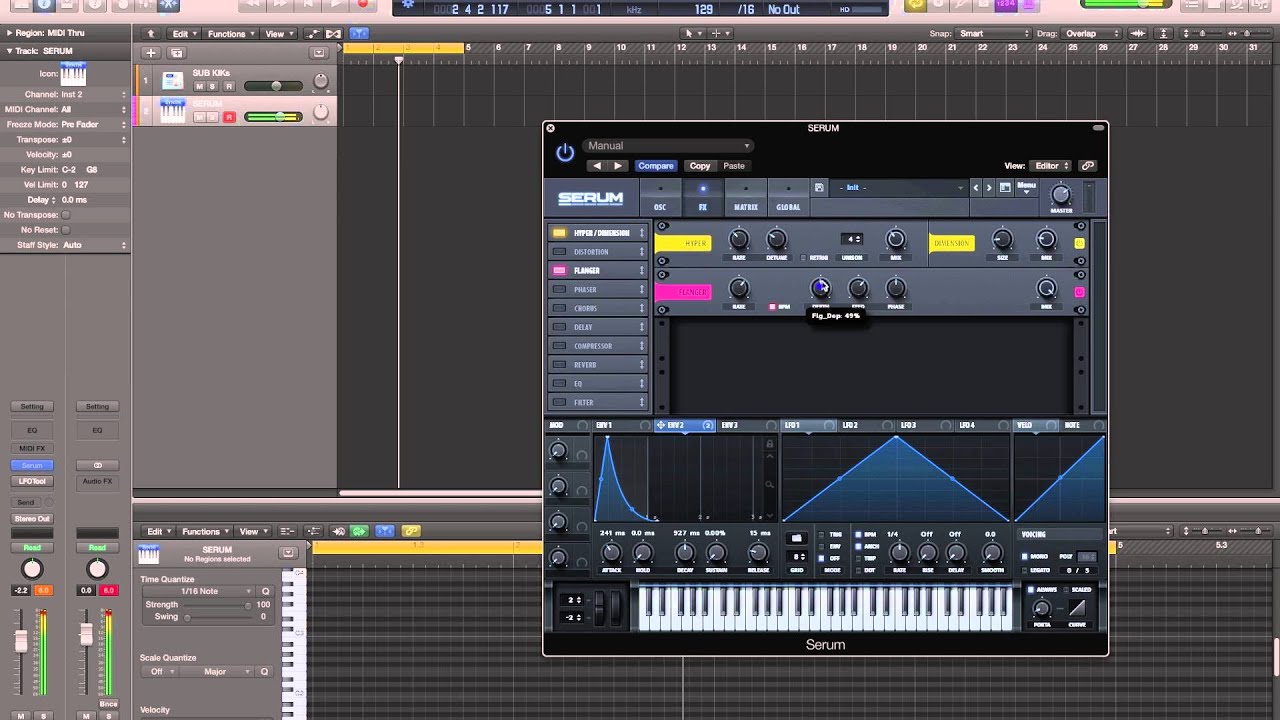Click the channel strip Setting button
The height and width of the screenshot is (720, 1280).
(x=32, y=407)
